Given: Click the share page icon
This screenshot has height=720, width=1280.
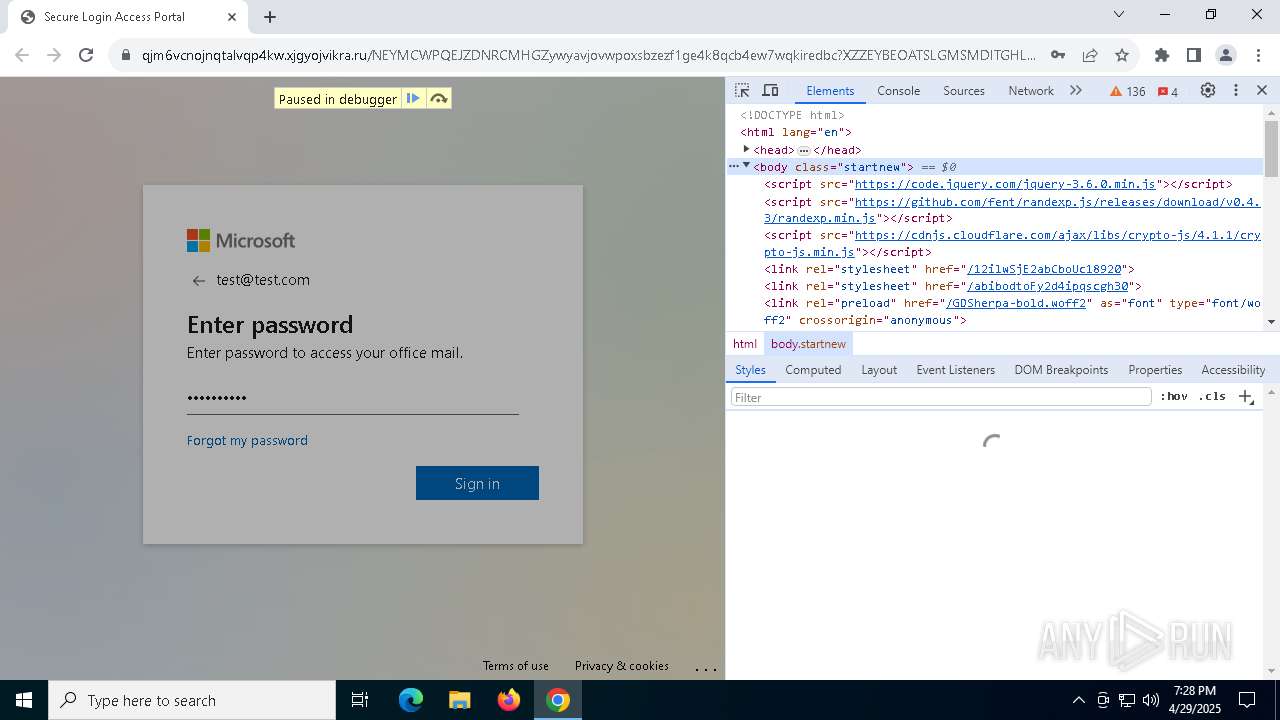Looking at the screenshot, I should click(x=1090, y=55).
